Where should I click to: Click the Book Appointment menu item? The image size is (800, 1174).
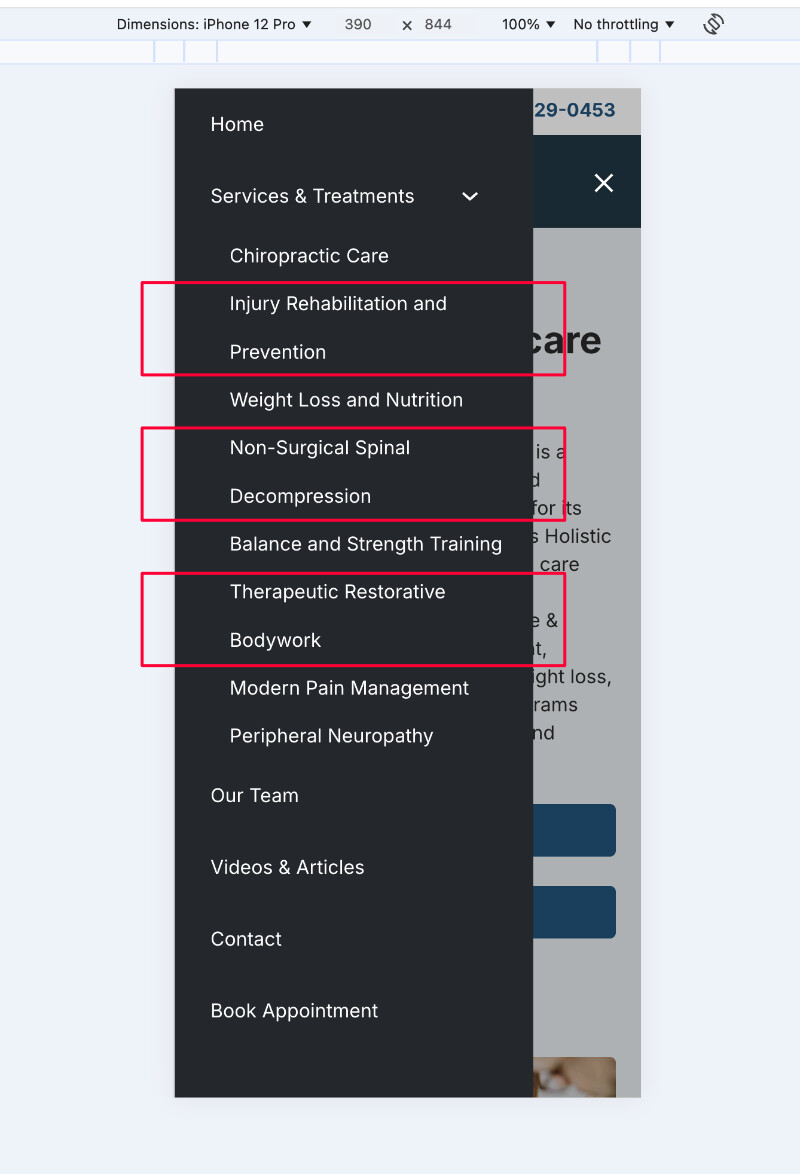click(x=294, y=1011)
